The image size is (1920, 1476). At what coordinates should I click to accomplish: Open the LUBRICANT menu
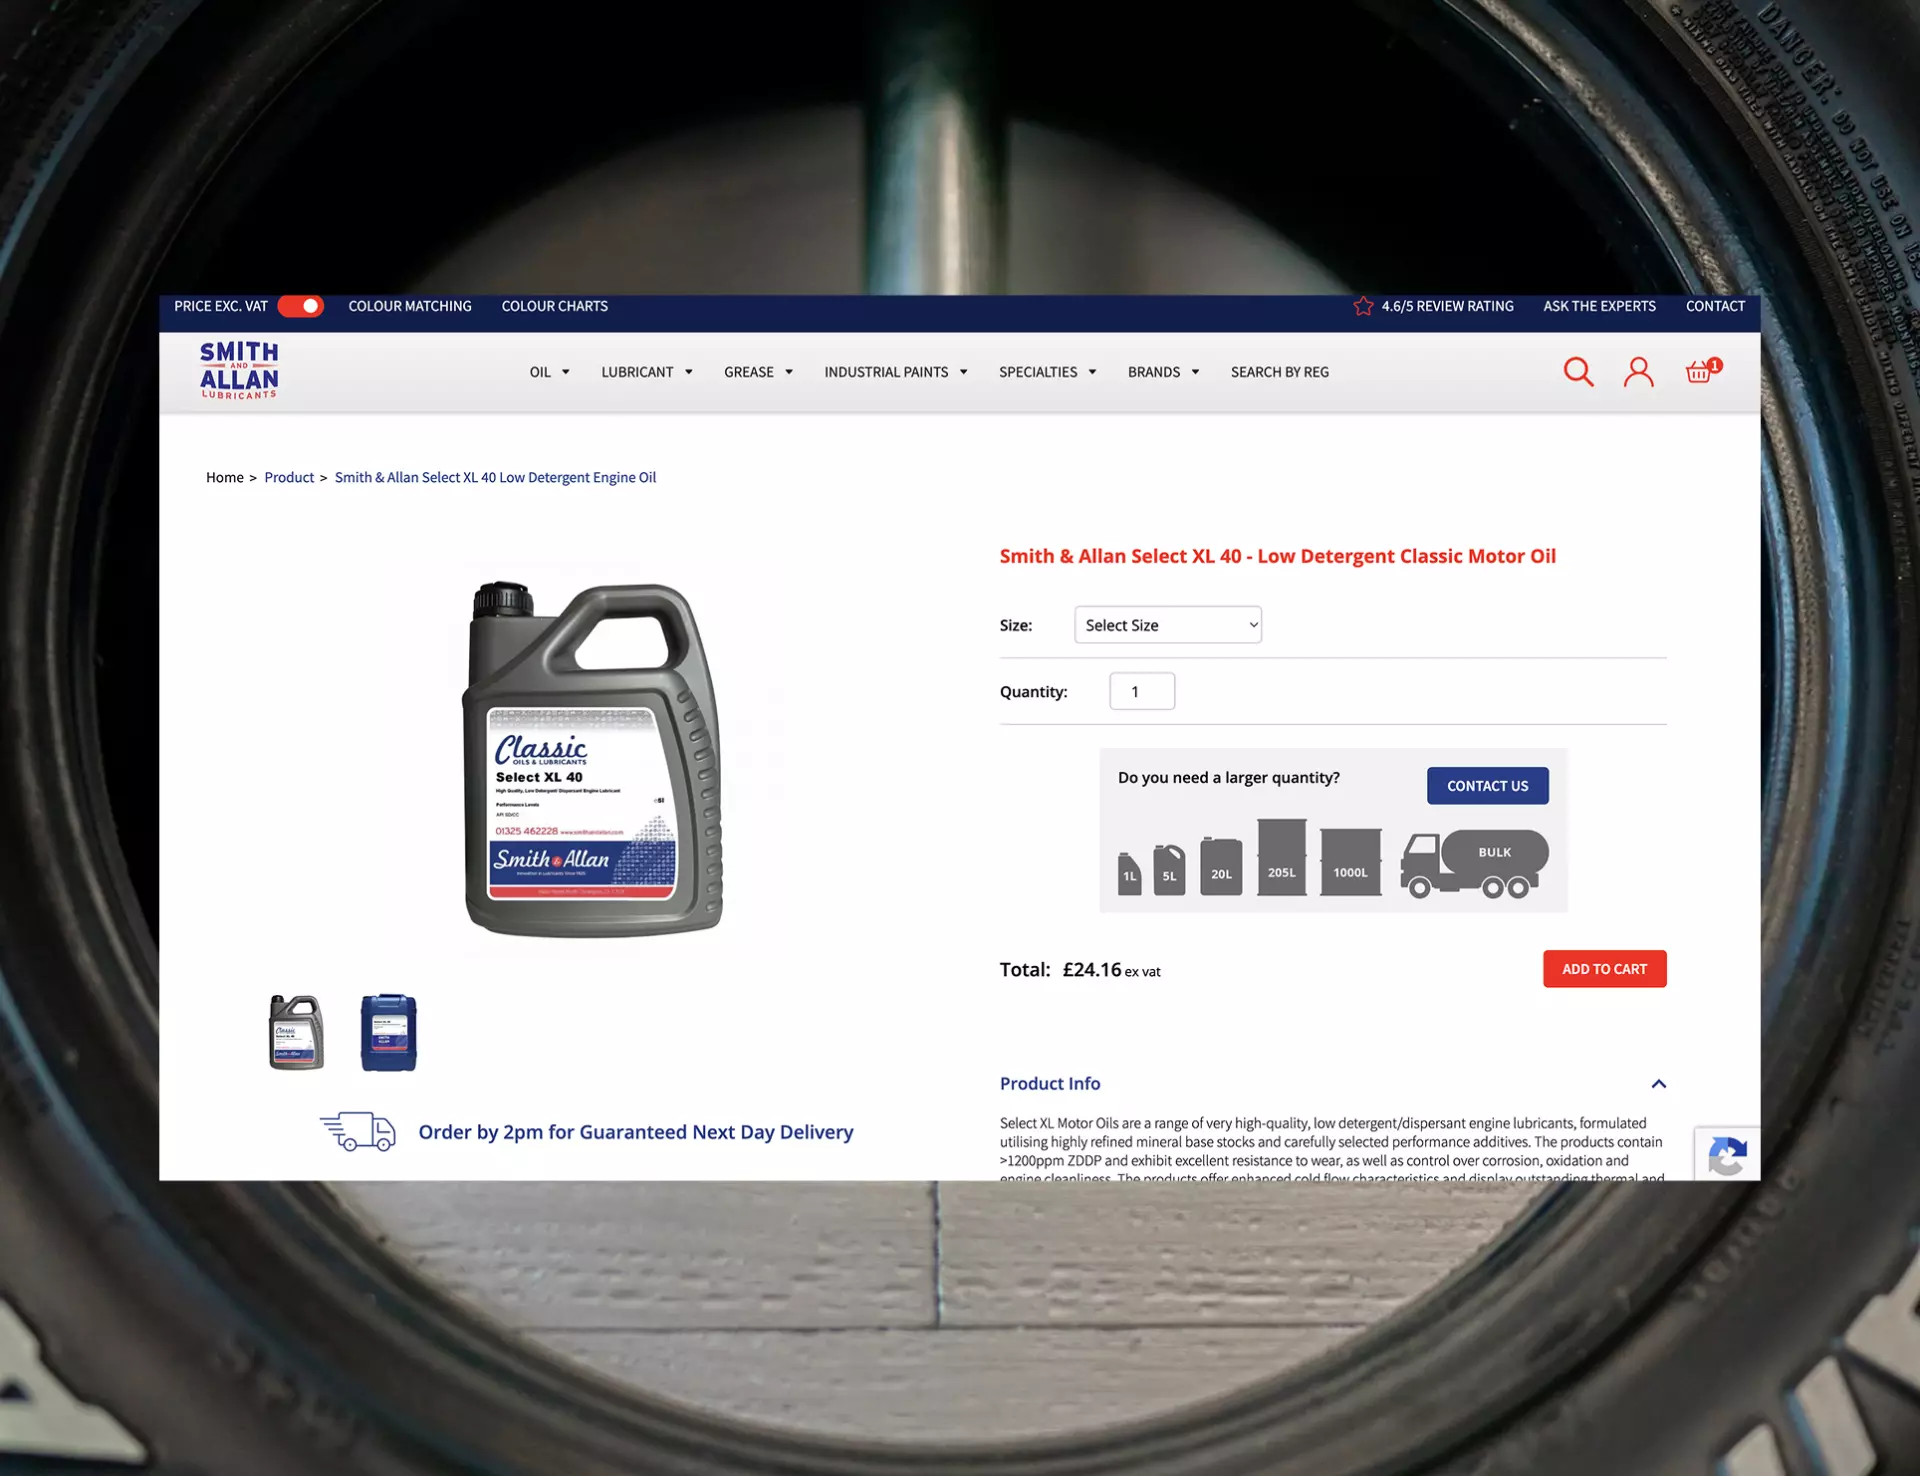point(637,372)
